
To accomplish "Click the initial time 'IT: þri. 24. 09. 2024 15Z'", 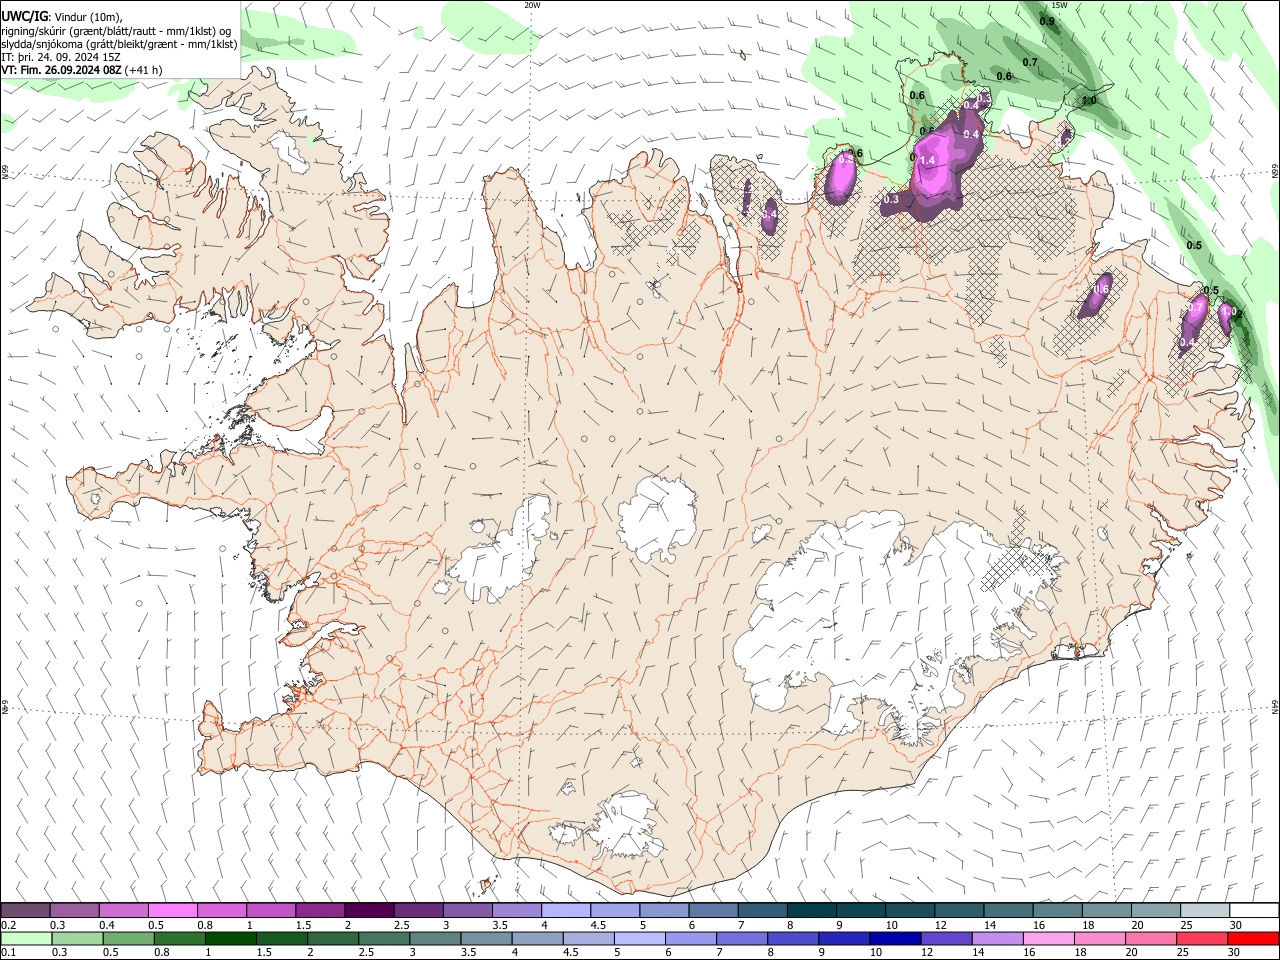I will tap(62, 57).
